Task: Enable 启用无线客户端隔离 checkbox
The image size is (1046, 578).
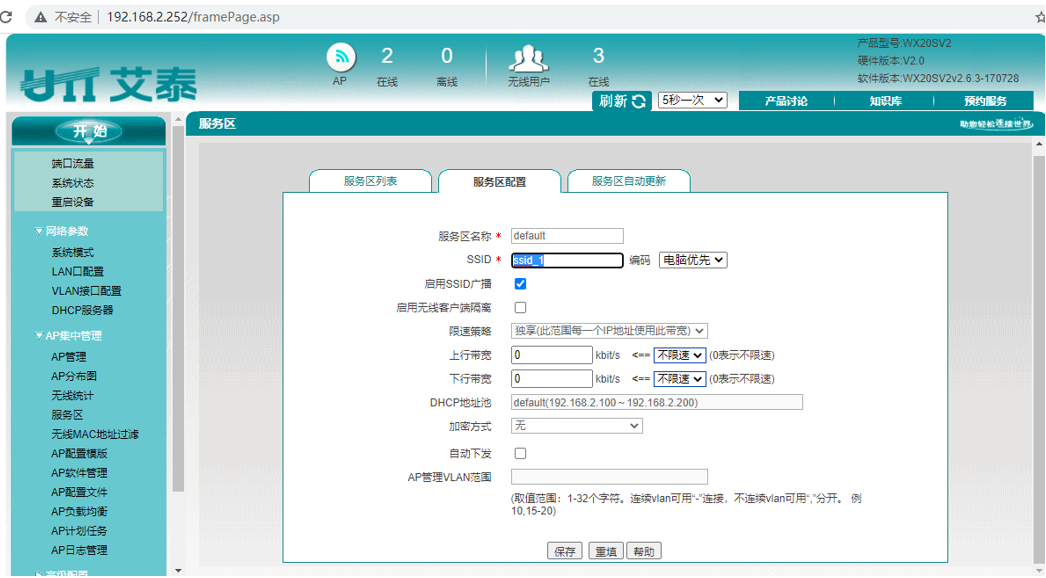Action: point(520,308)
